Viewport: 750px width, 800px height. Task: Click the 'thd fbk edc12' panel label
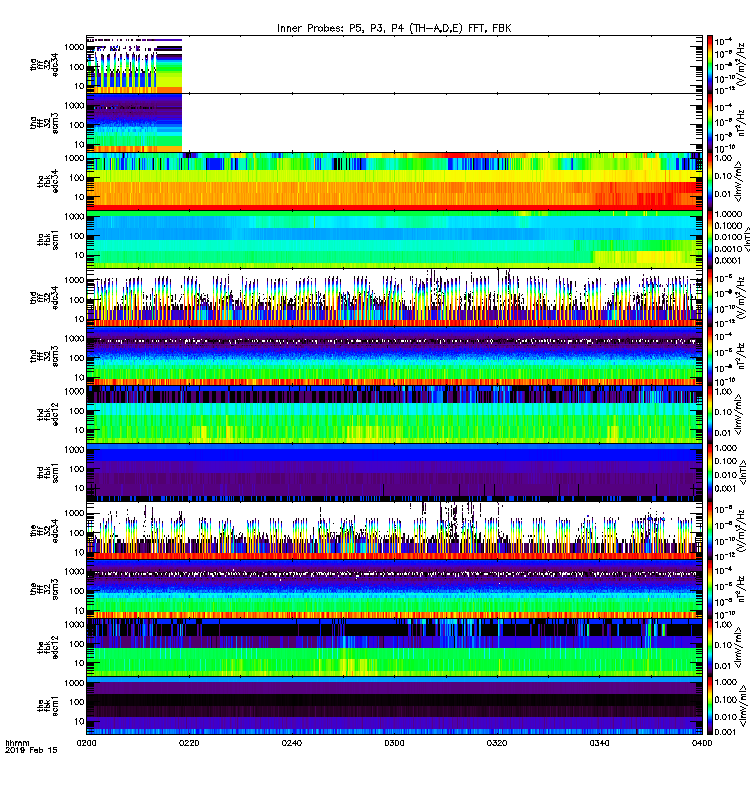point(48,414)
